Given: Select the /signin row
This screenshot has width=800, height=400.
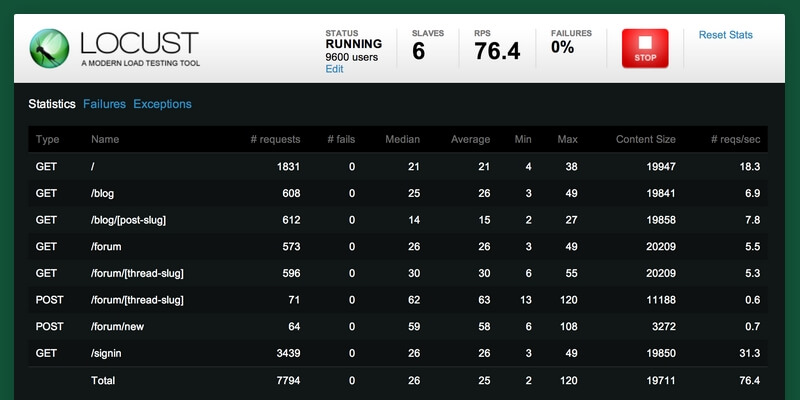Looking at the screenshot, I should coord(400,353).
